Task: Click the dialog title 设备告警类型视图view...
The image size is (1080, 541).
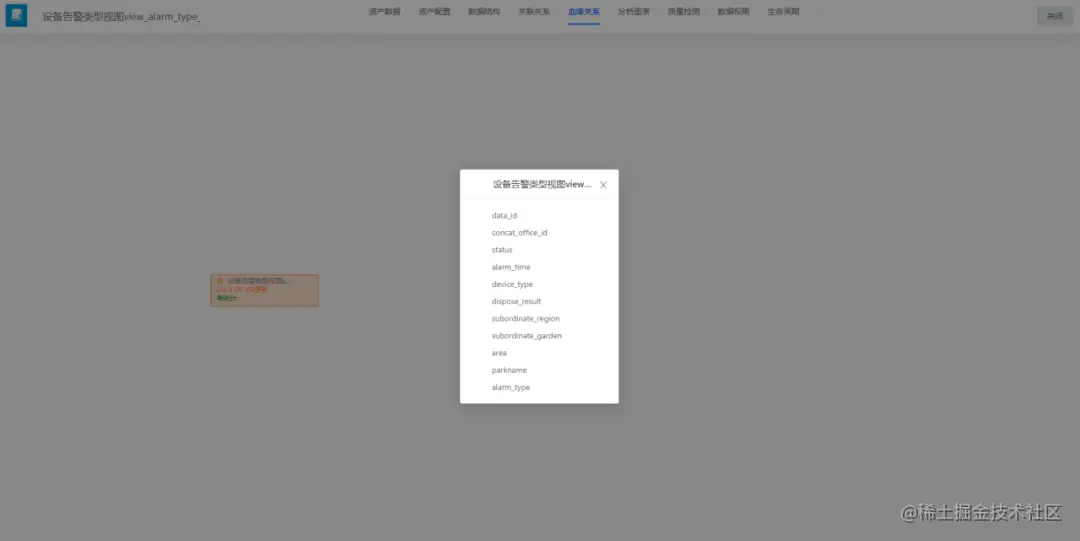Action: (542, 185)
